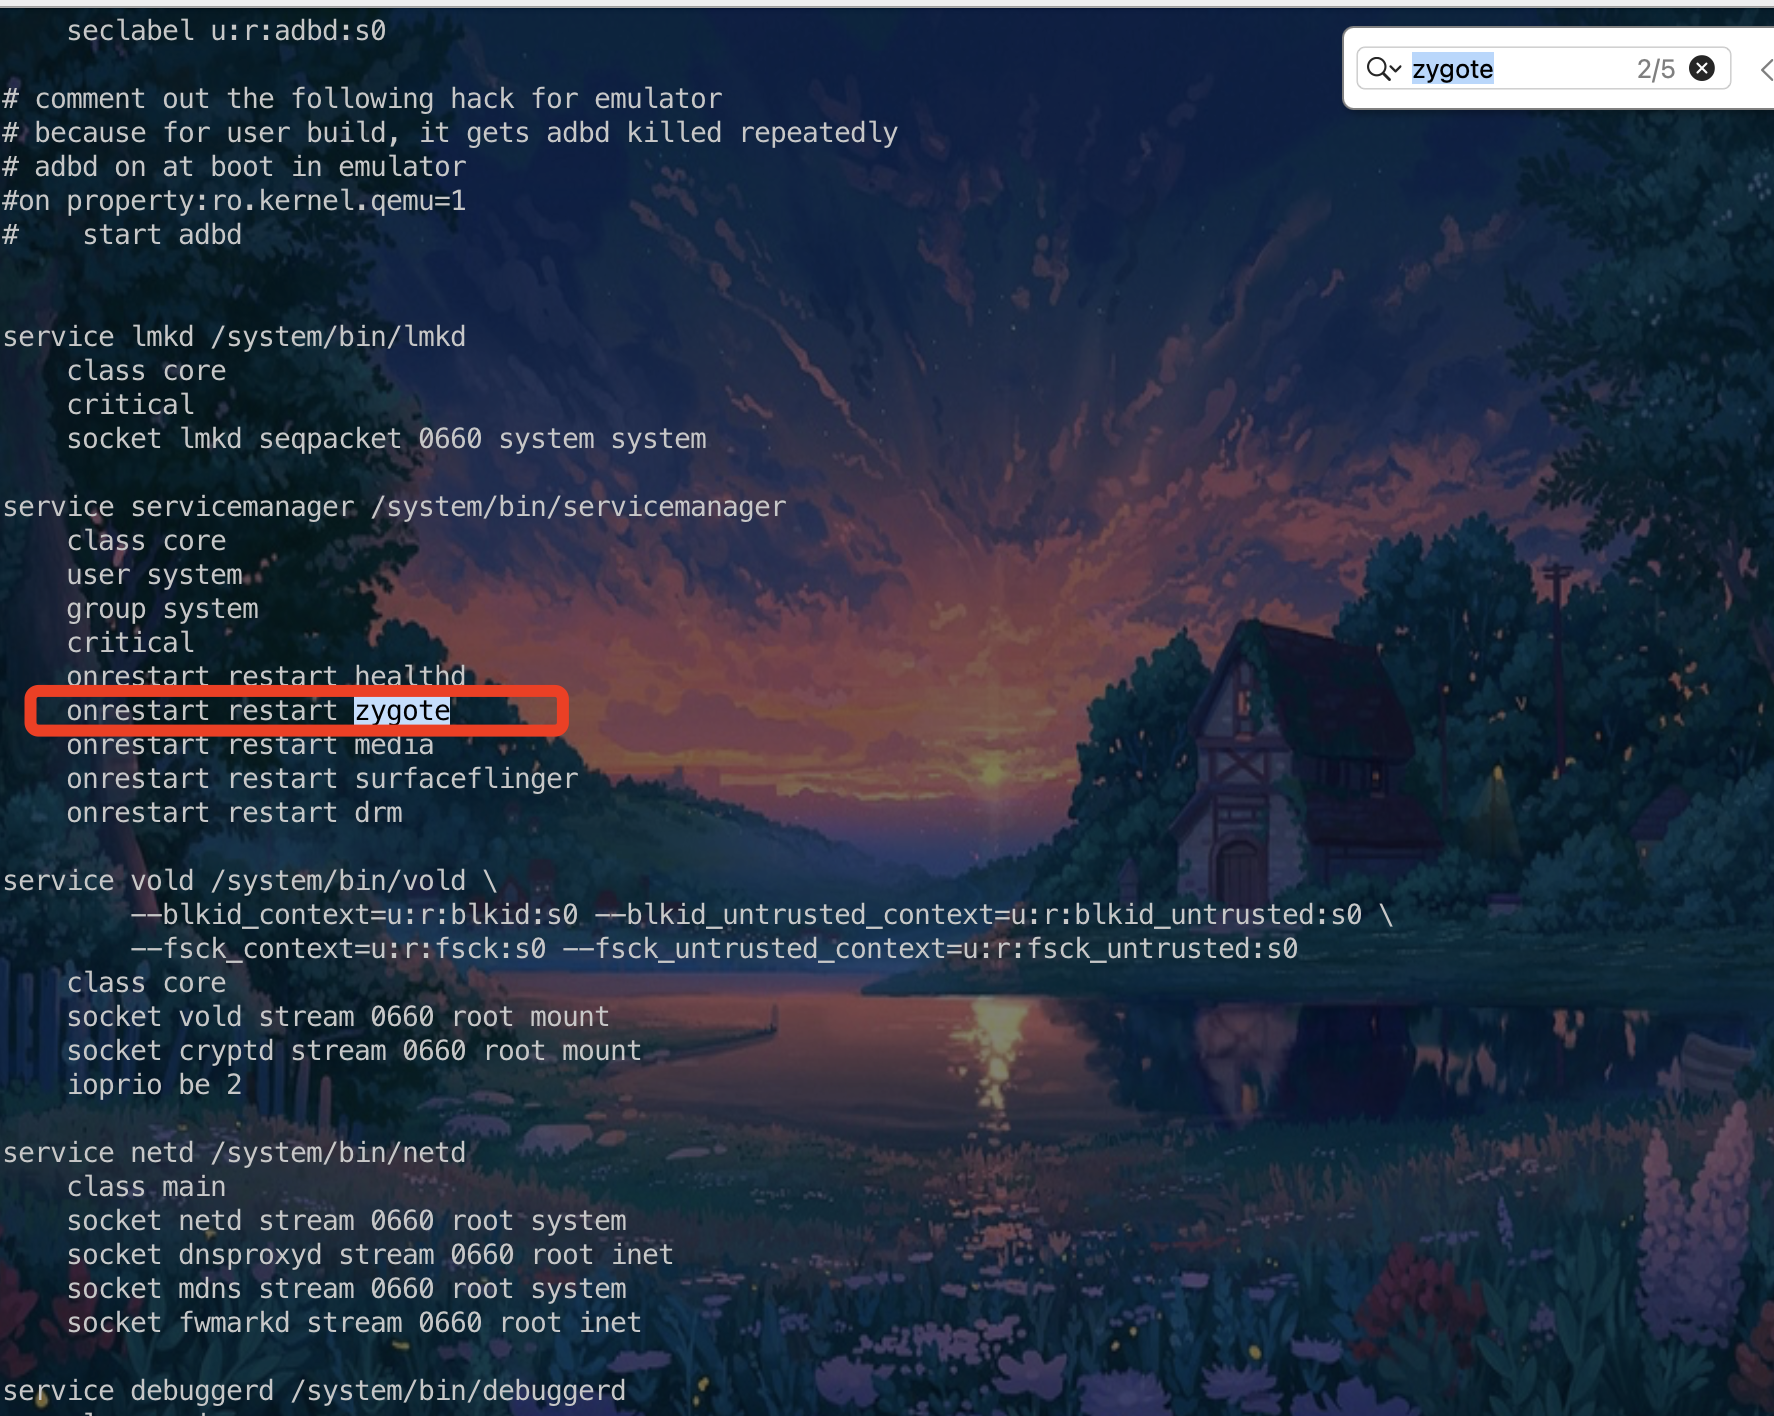This screenshot has height=1416, width=1774.
Task: Click 'socket netd stream 0660 root system'
Action: click(x=346, y=1221)
